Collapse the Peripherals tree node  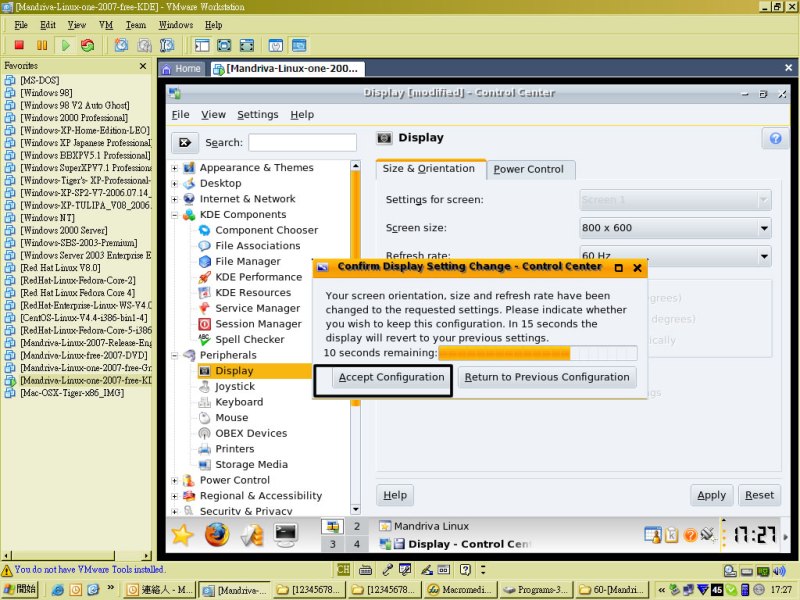coord(174,356)
